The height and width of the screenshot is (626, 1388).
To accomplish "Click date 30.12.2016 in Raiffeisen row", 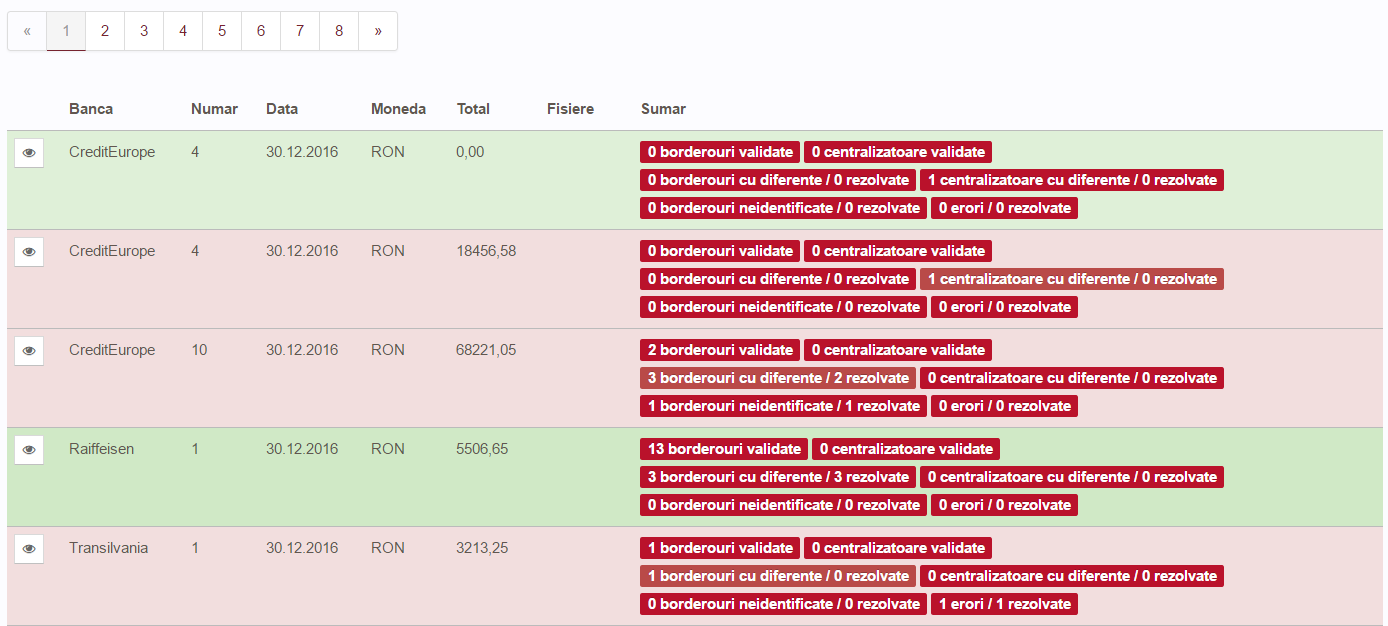I will pyautogui.click(x=302, y=449).
